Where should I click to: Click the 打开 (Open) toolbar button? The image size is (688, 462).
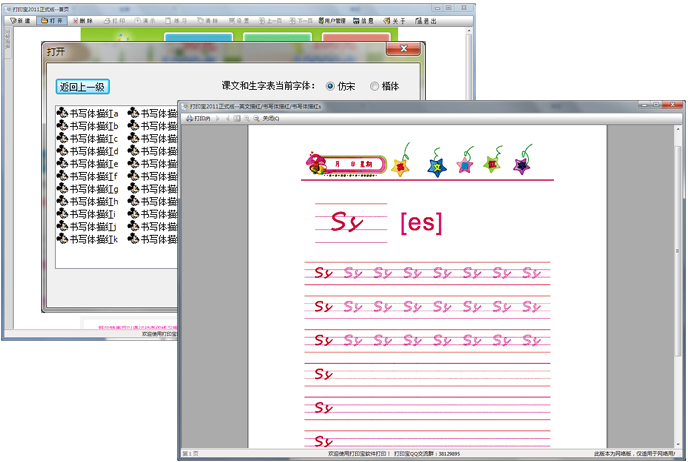point(54,20)
